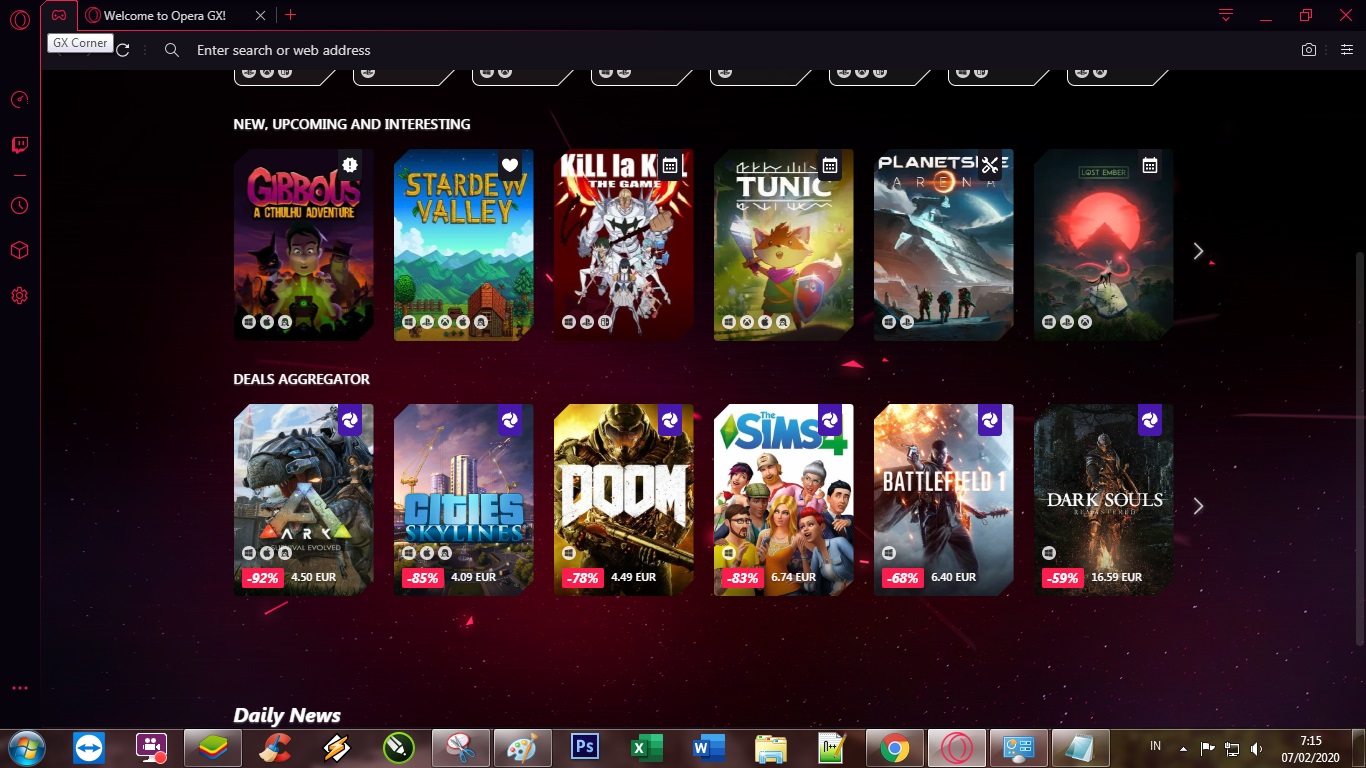Reload the current page
Image resolution: width=1366 pixels, height=768 pixels.
tap(123, 50)
